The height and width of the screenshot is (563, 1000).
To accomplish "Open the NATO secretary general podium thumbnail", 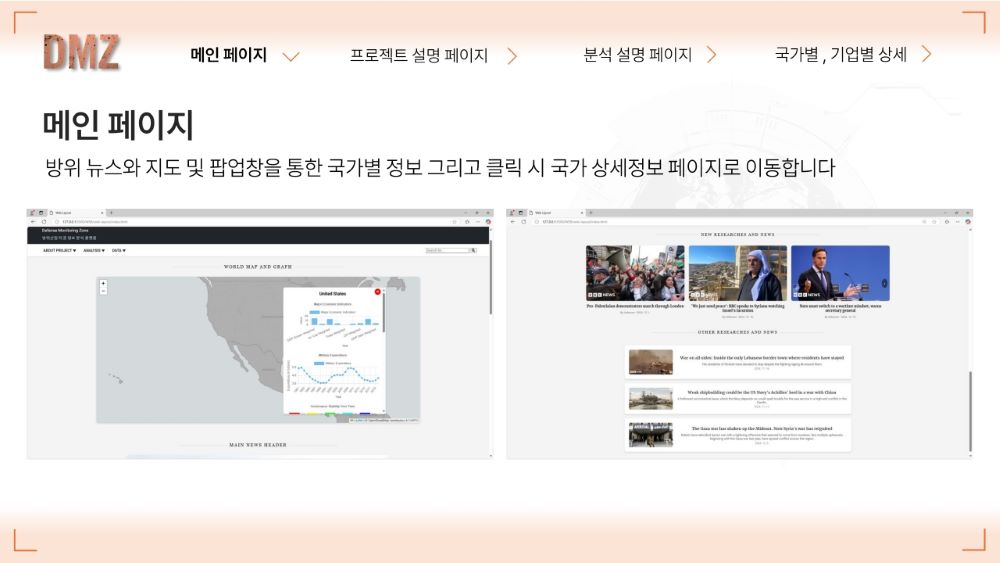I will pyautogui.click(x=841, y=273).
